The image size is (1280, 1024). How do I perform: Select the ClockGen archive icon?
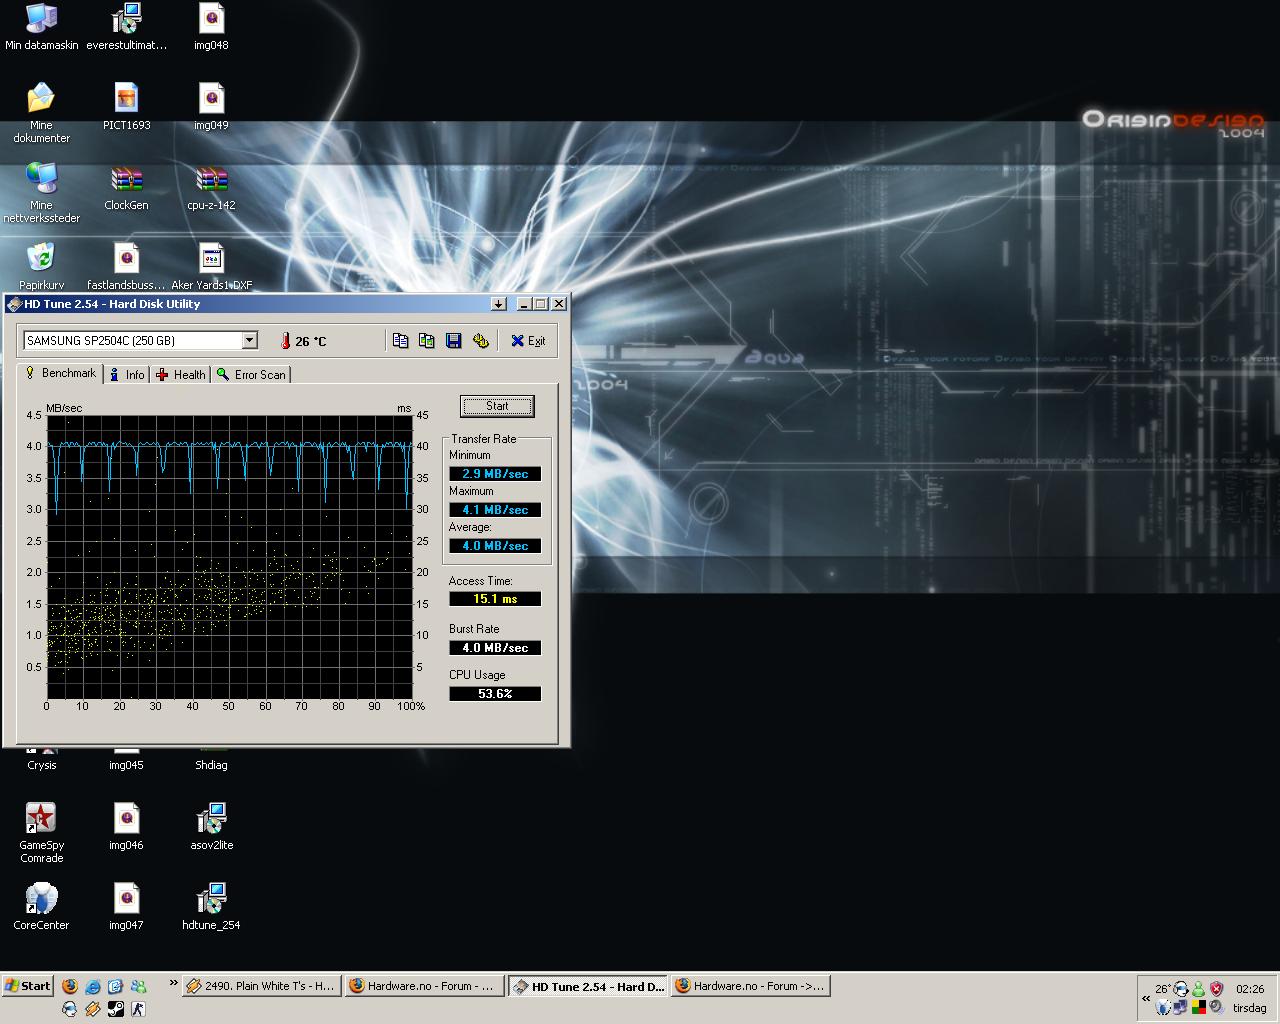click(126, 188)
